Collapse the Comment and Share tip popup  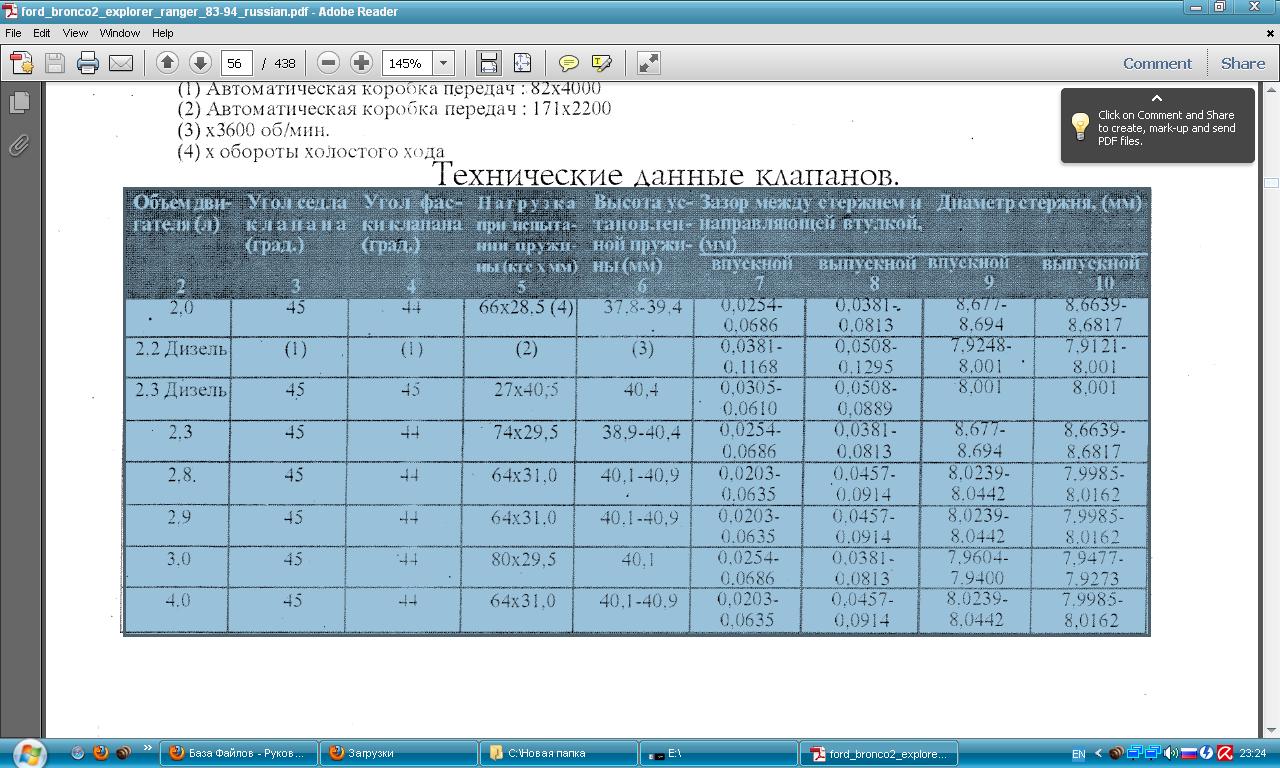pyautogui.click(x=1157, y=98)
